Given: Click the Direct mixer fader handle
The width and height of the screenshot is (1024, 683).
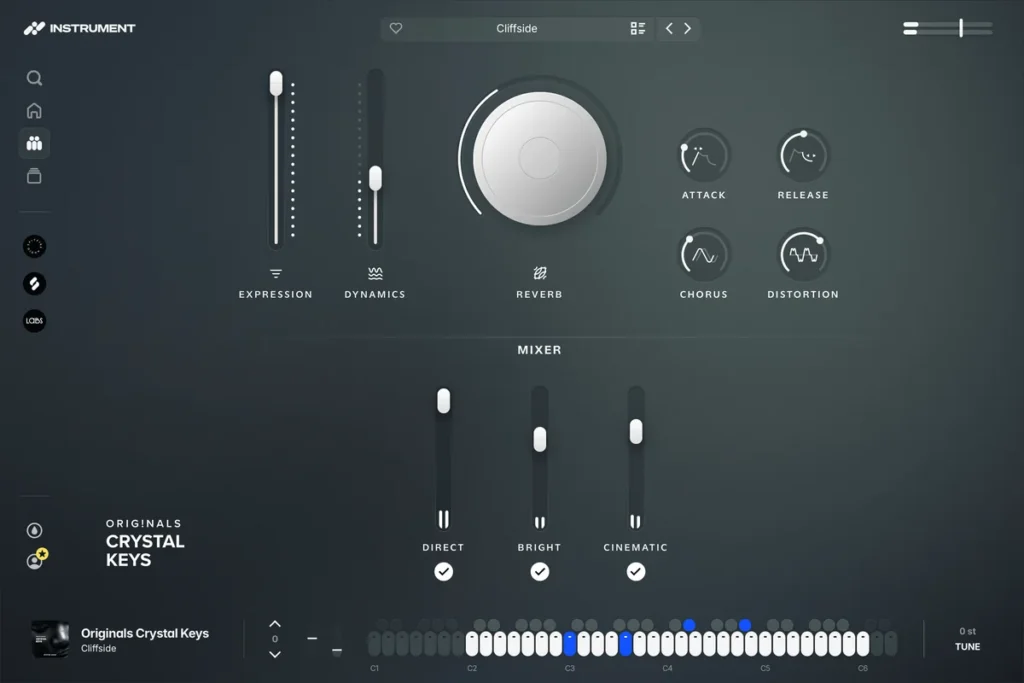Looking at the screenshot, I should [443, 400].
